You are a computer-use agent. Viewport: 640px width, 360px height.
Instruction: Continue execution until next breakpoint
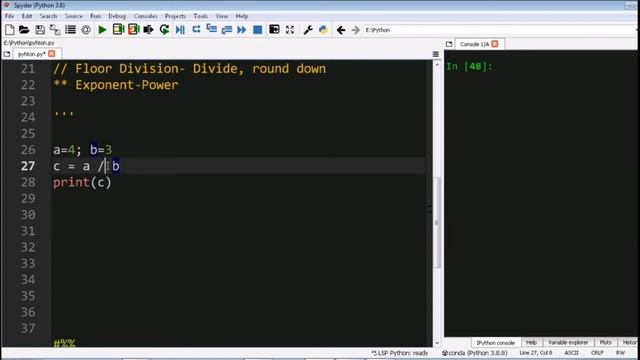(242, 30)
